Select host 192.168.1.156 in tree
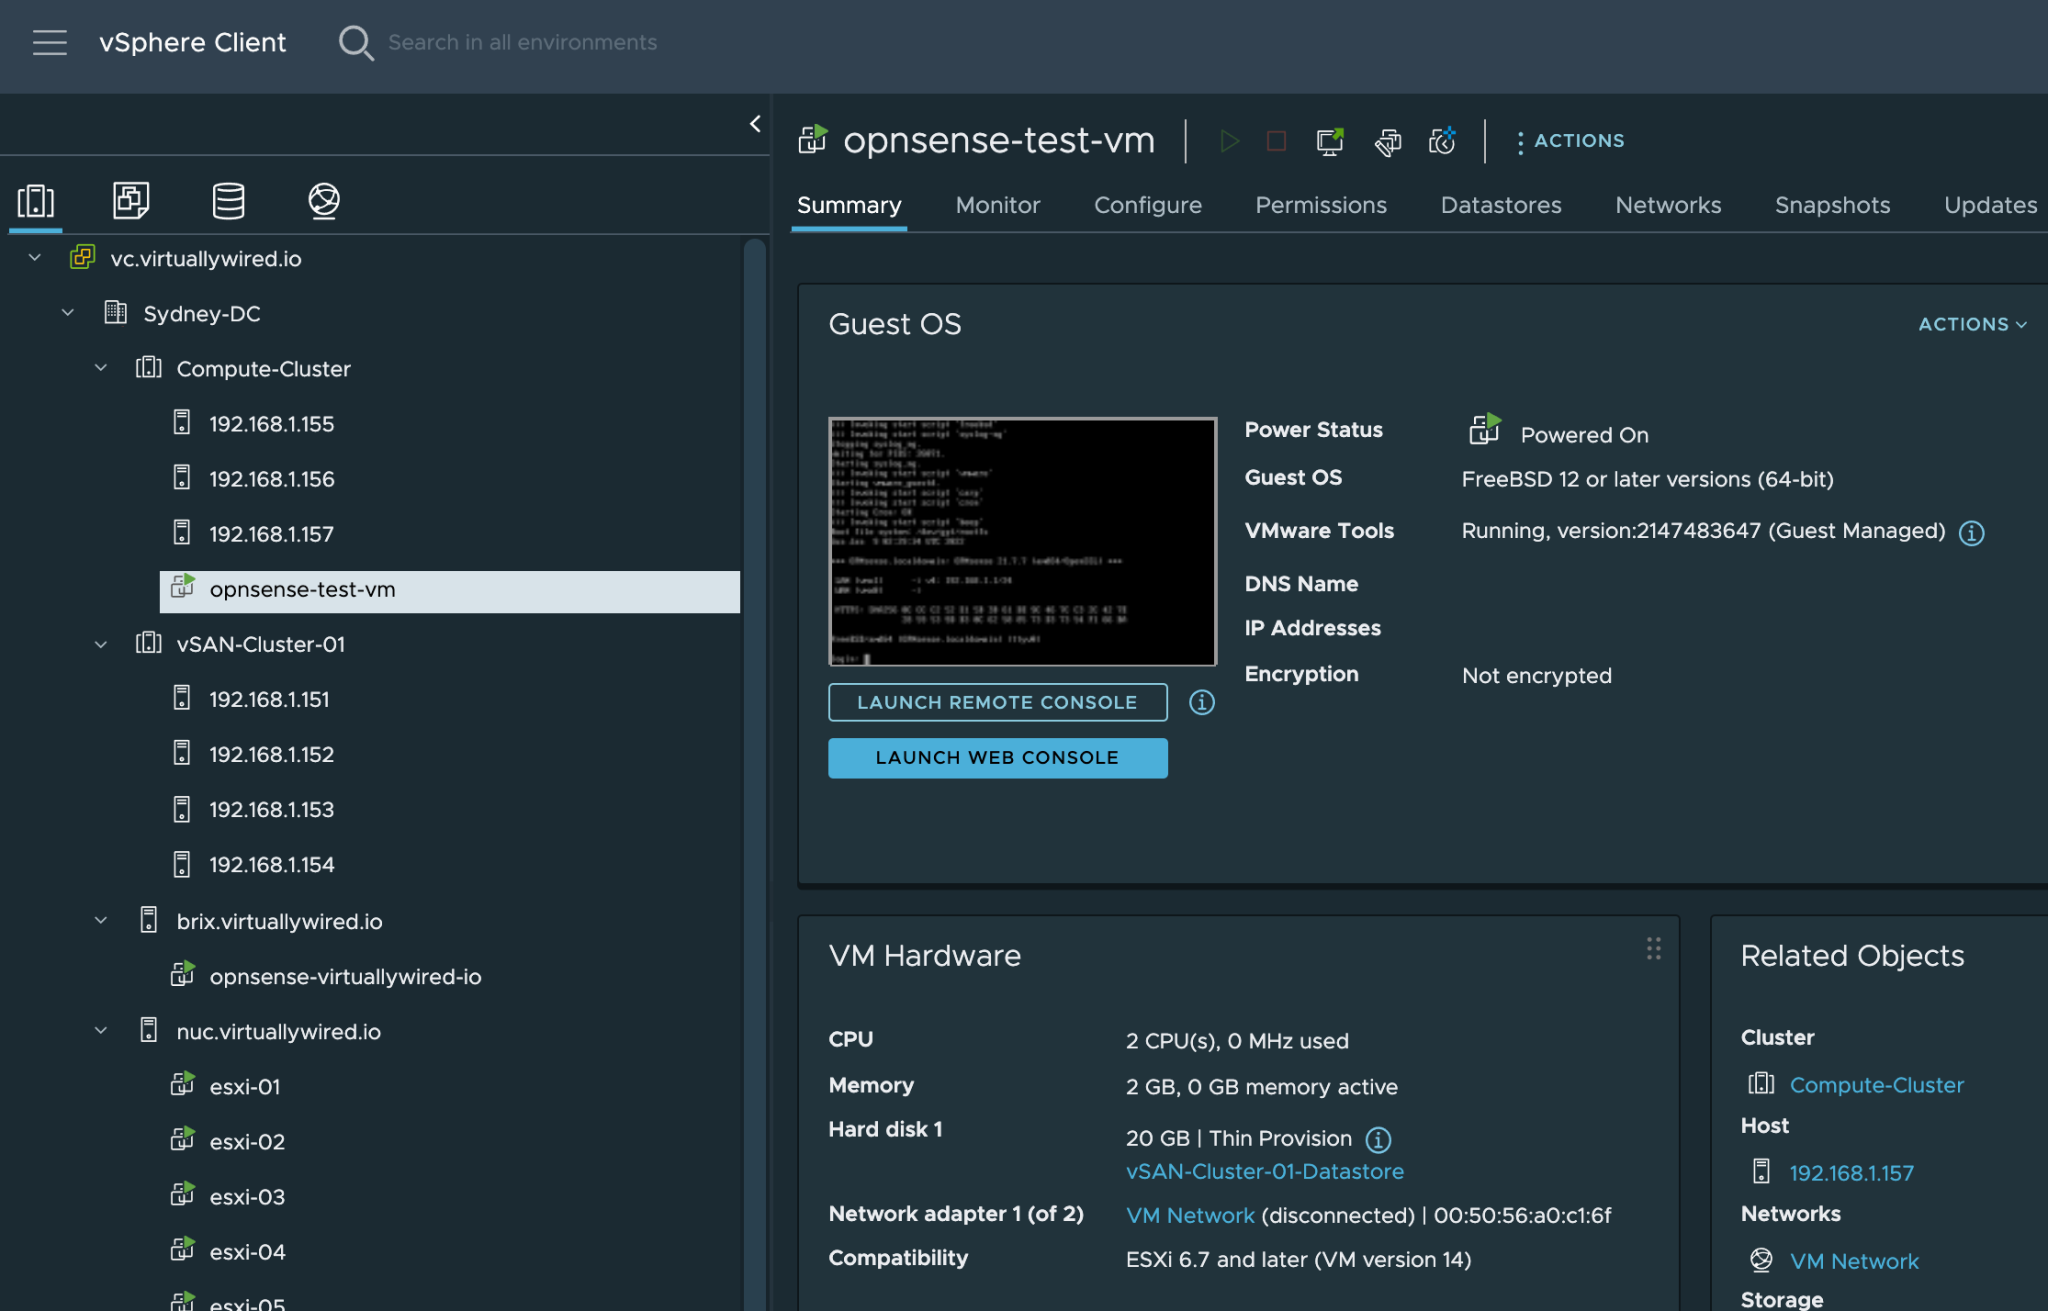2048x1311 pixels. [271, 479]
